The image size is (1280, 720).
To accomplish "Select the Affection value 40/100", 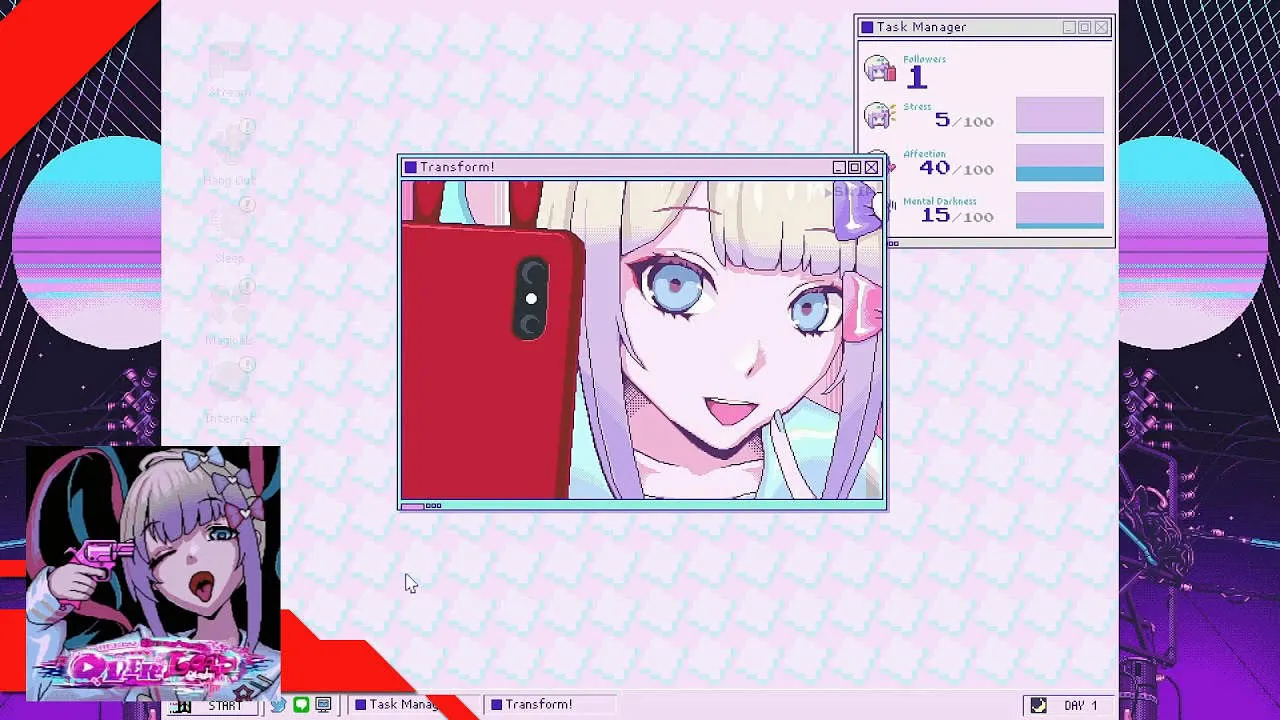I will coord(956,168).
